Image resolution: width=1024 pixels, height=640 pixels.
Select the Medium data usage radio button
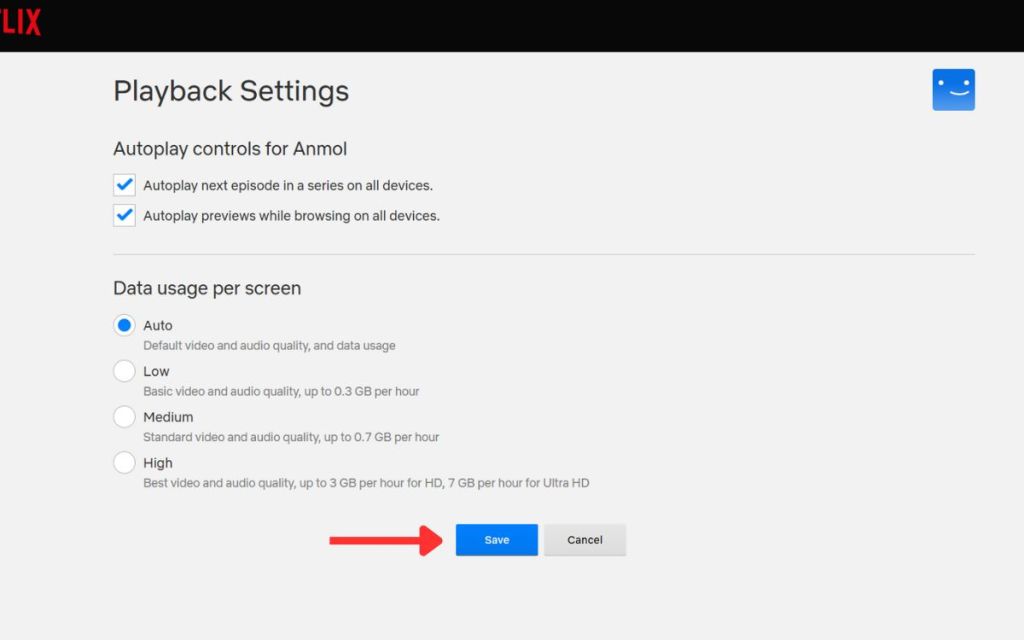[124, 417]
